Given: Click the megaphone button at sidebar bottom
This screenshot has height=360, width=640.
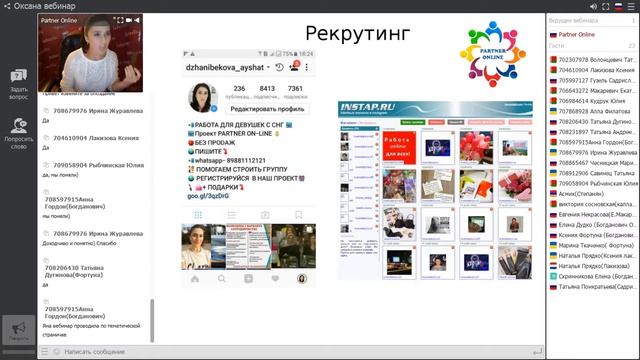Looking at the screenshot, I should click(19, 330).
